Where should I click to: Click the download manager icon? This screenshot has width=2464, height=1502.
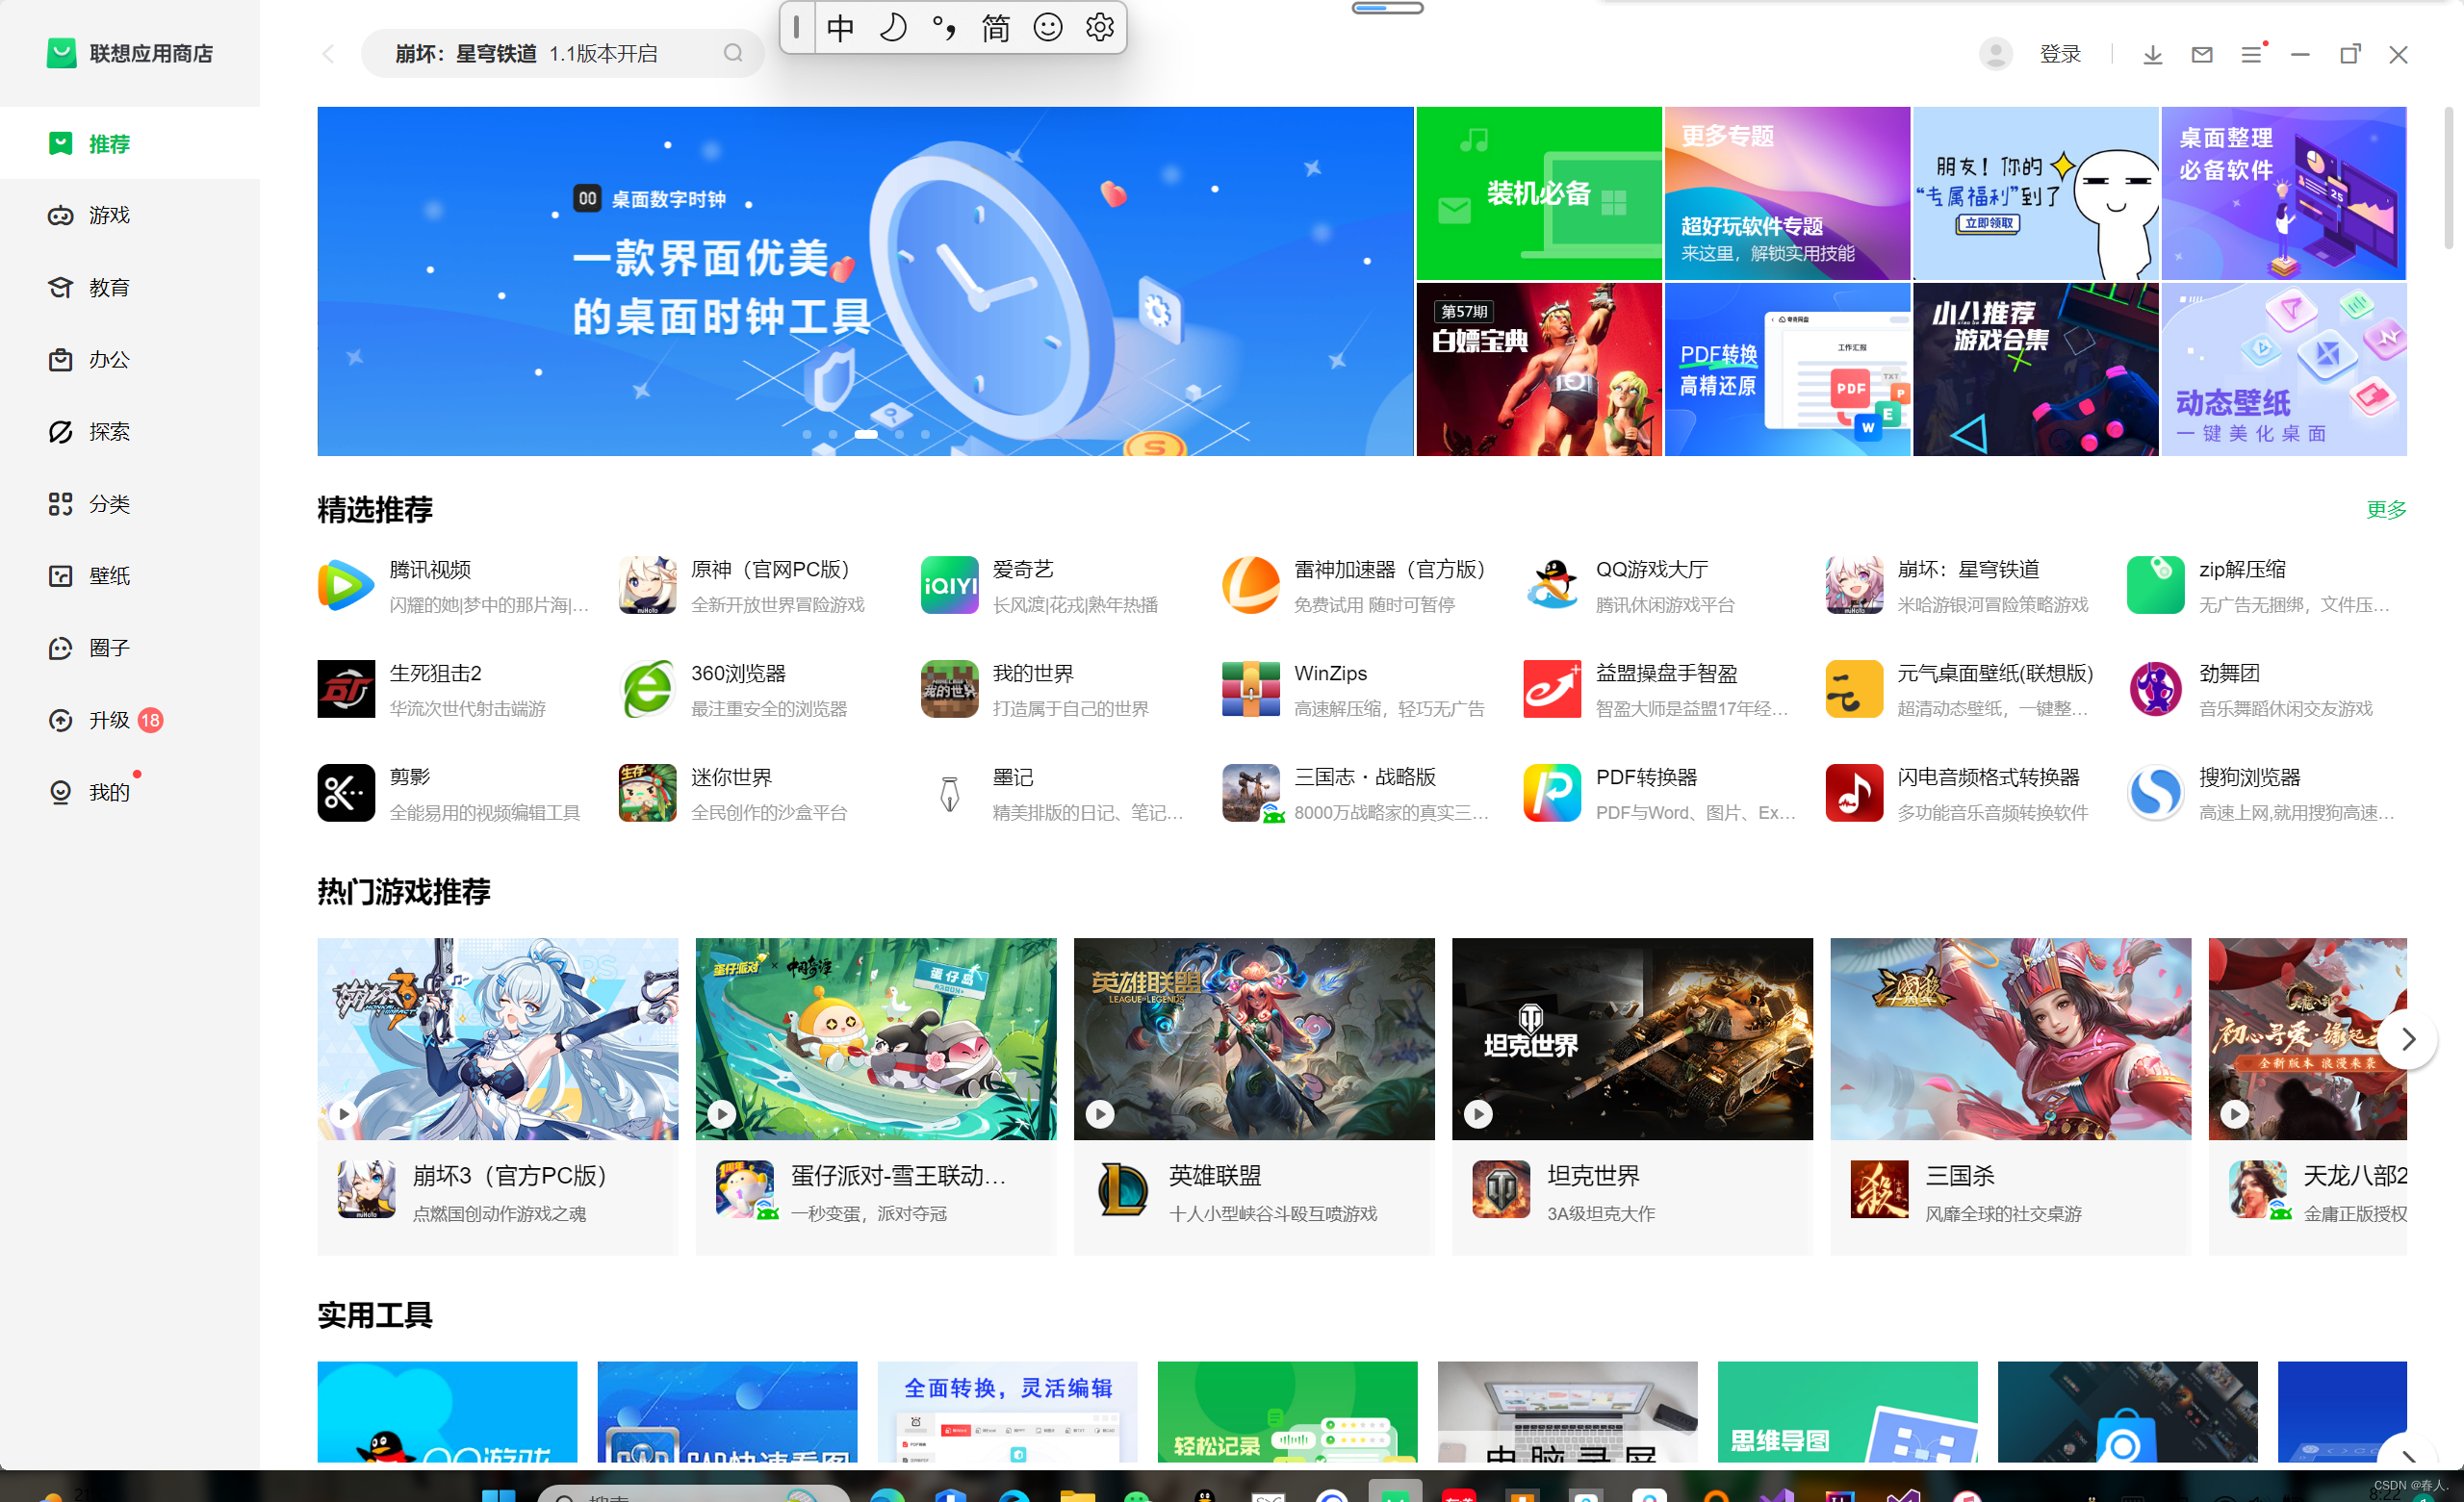pyautogui.click(x=2152, y=55)
